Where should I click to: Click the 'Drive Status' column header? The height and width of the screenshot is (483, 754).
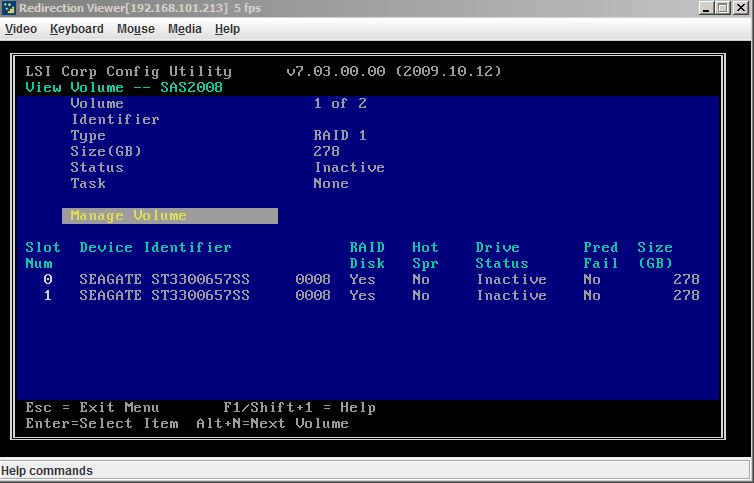pyautogui.click(x=502, y=255)
